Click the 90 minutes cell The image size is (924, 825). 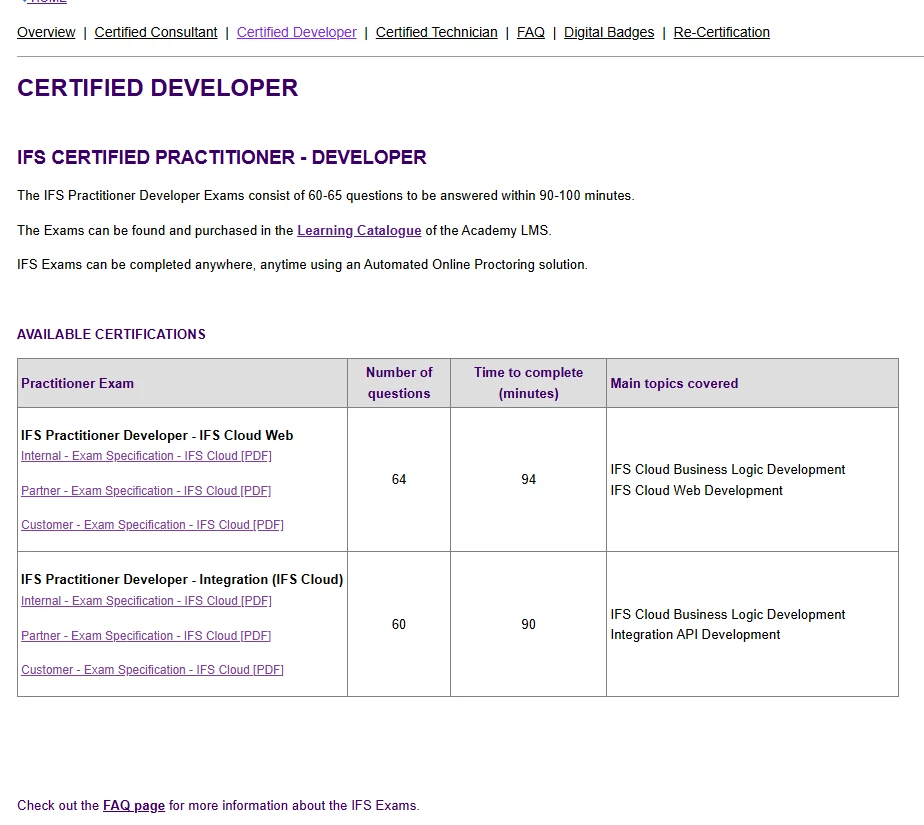(529, 625)
